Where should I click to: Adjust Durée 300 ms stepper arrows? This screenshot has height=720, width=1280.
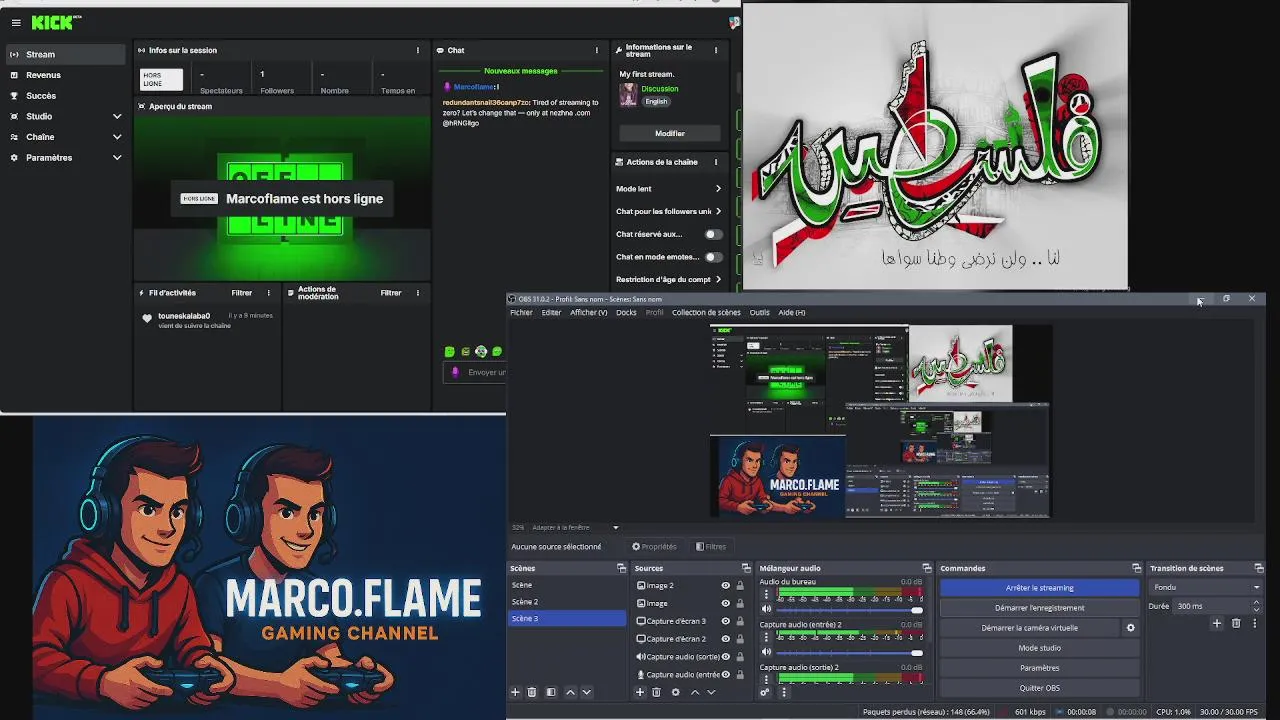click(1256, 606)
